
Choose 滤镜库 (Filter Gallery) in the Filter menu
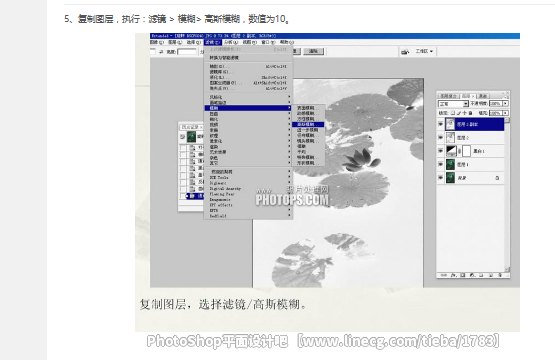point(248,72)
